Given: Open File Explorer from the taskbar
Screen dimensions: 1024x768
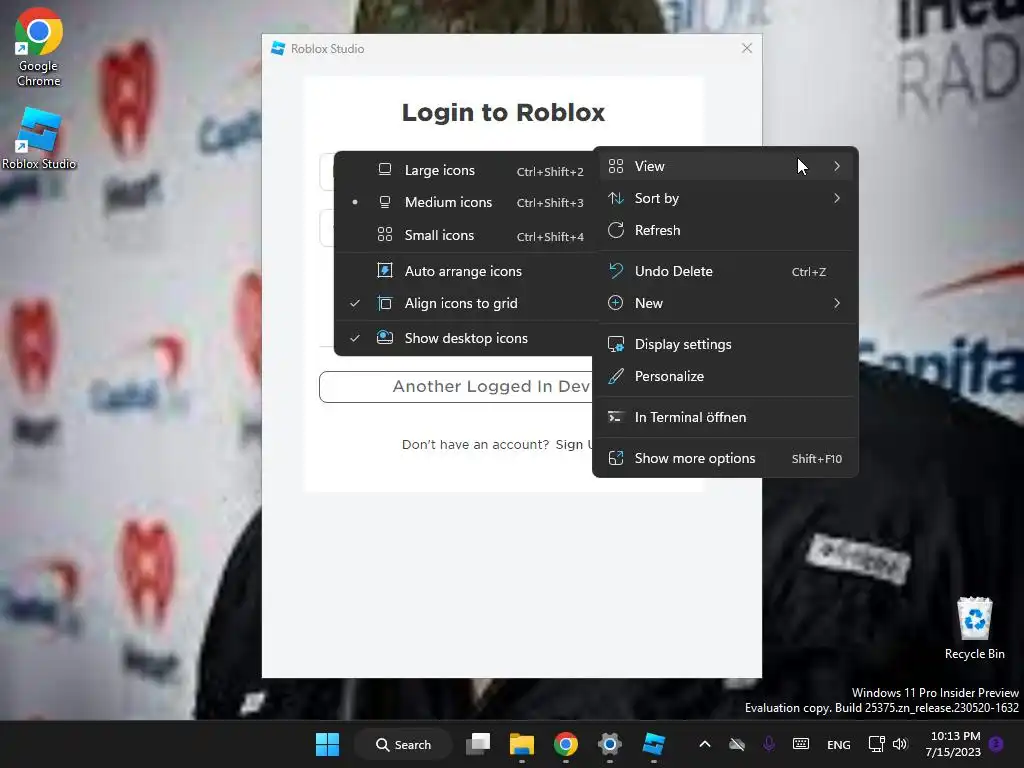Looking at the screenshot, I should 522,744.
